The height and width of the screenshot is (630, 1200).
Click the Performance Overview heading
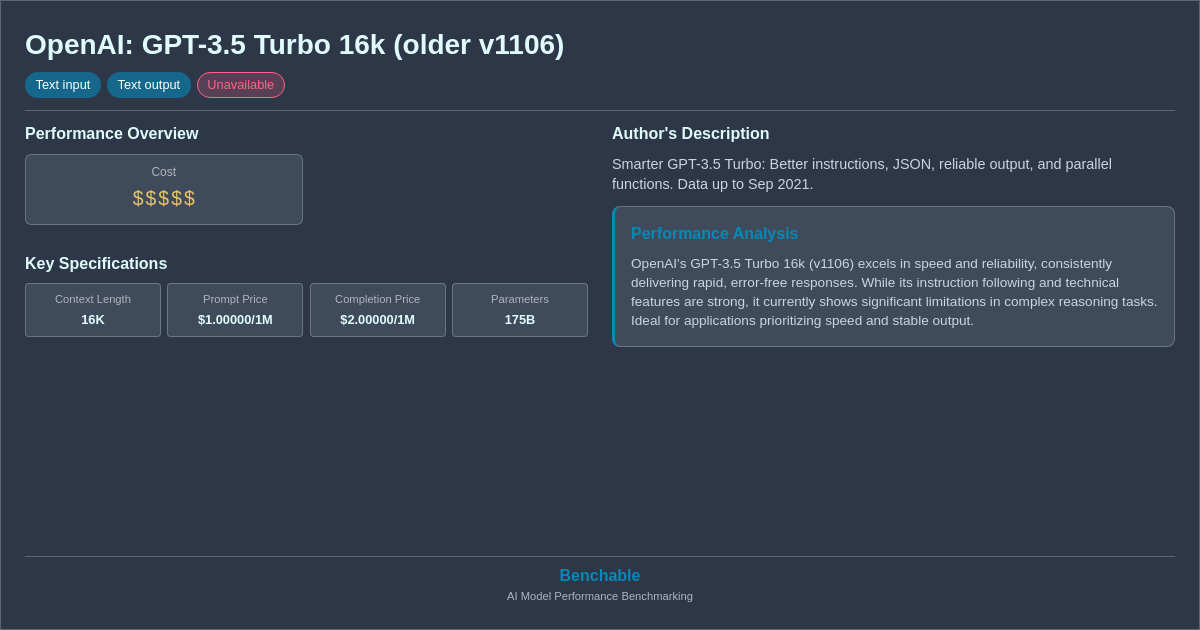pyautogui.click(x=111, y=133)
